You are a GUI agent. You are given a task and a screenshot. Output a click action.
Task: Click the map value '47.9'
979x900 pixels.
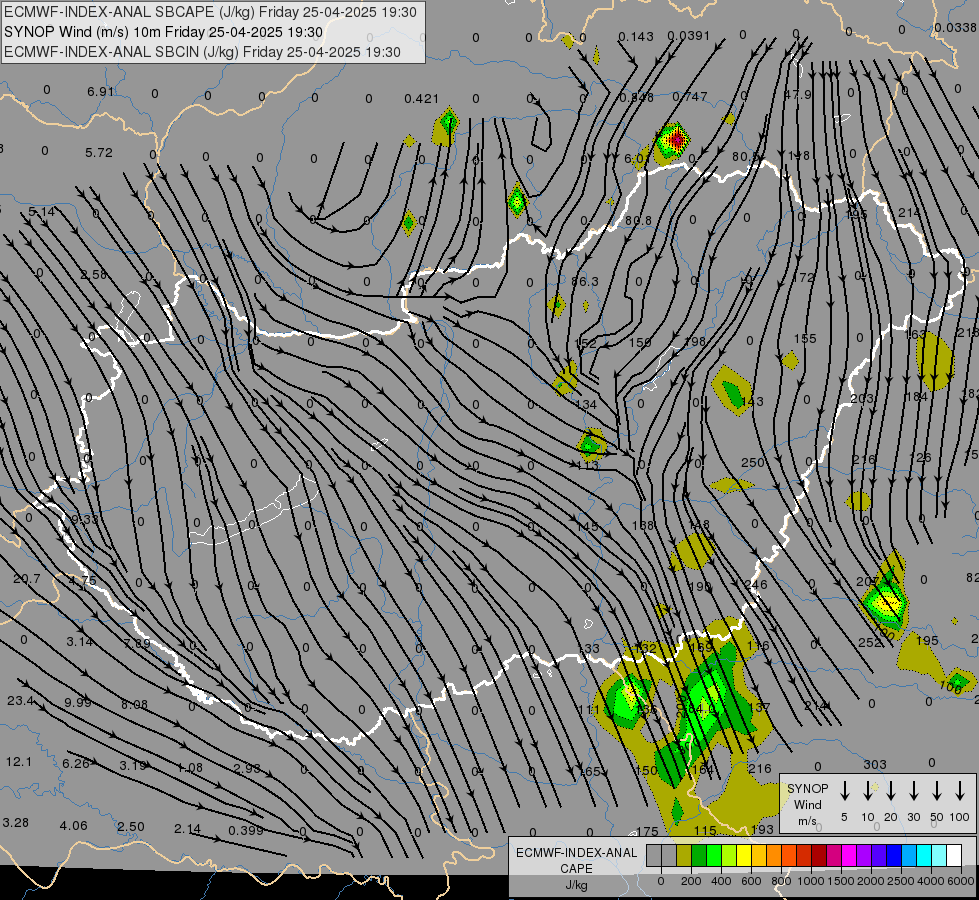797,94
